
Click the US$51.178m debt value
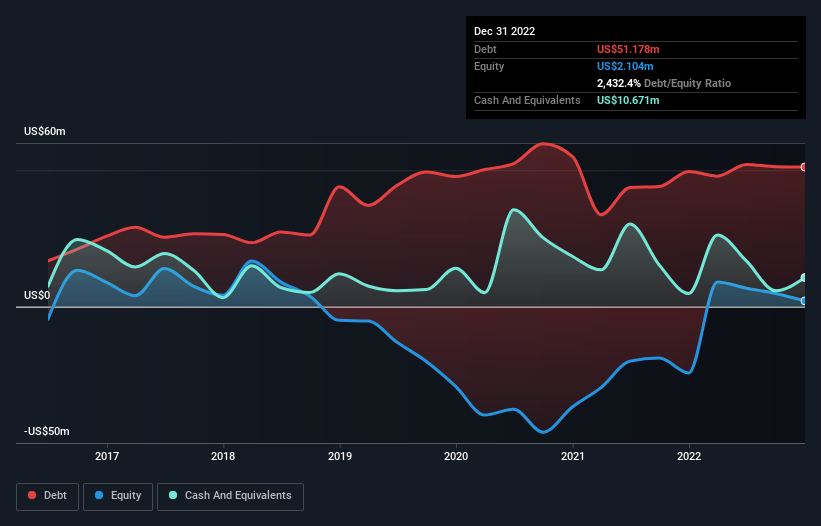click(628, 49)
